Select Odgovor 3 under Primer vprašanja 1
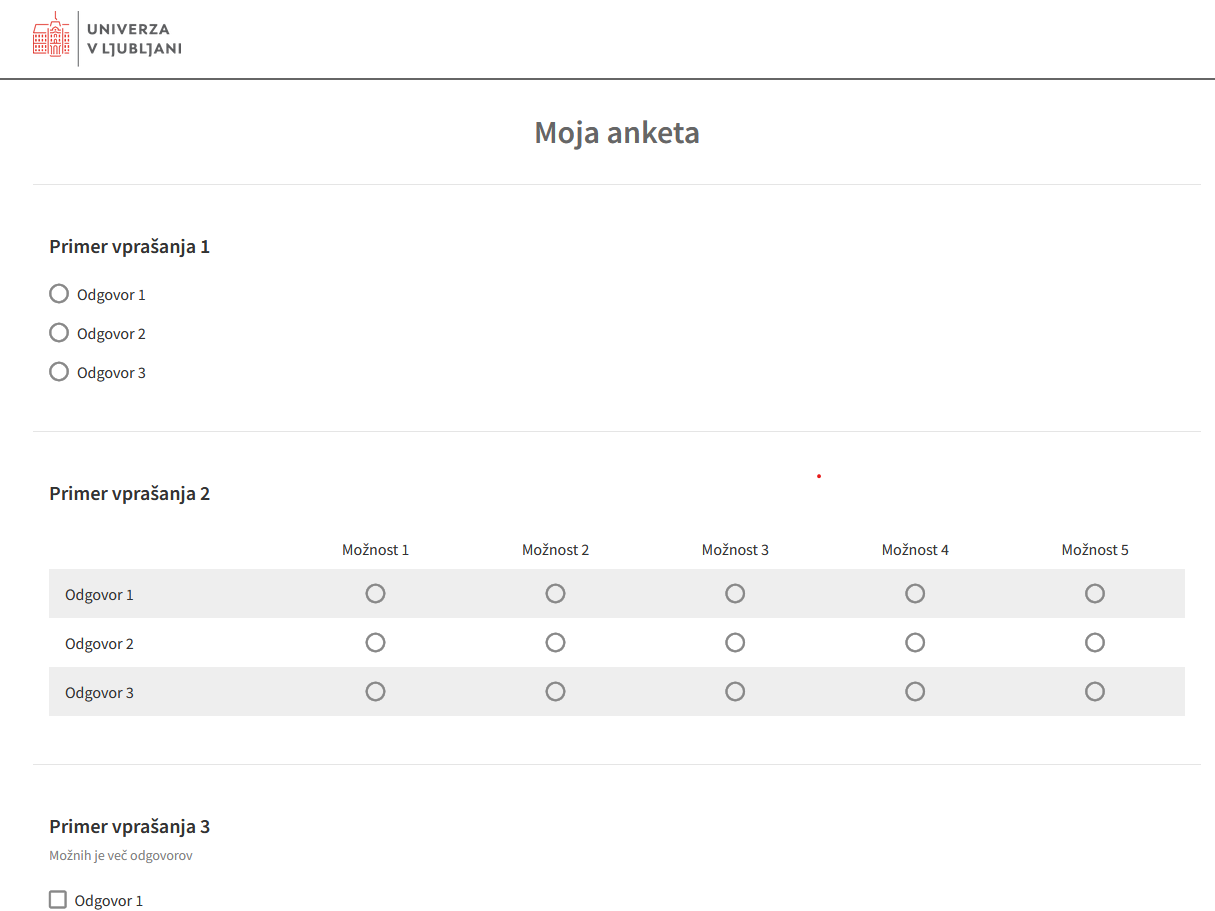 [x=59, y=372]
